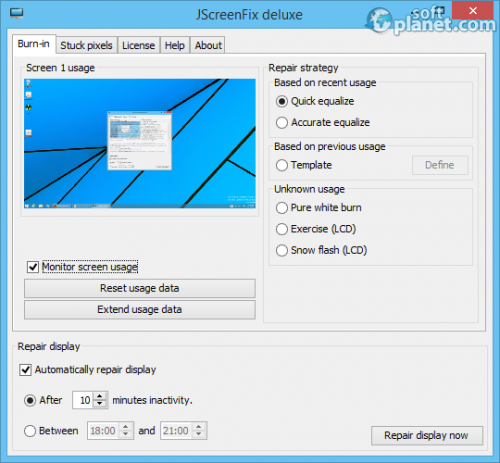
Task: Click the Screen 1 usage preview thumbnail
Action: pyautogui.click(x=140, y=143)
